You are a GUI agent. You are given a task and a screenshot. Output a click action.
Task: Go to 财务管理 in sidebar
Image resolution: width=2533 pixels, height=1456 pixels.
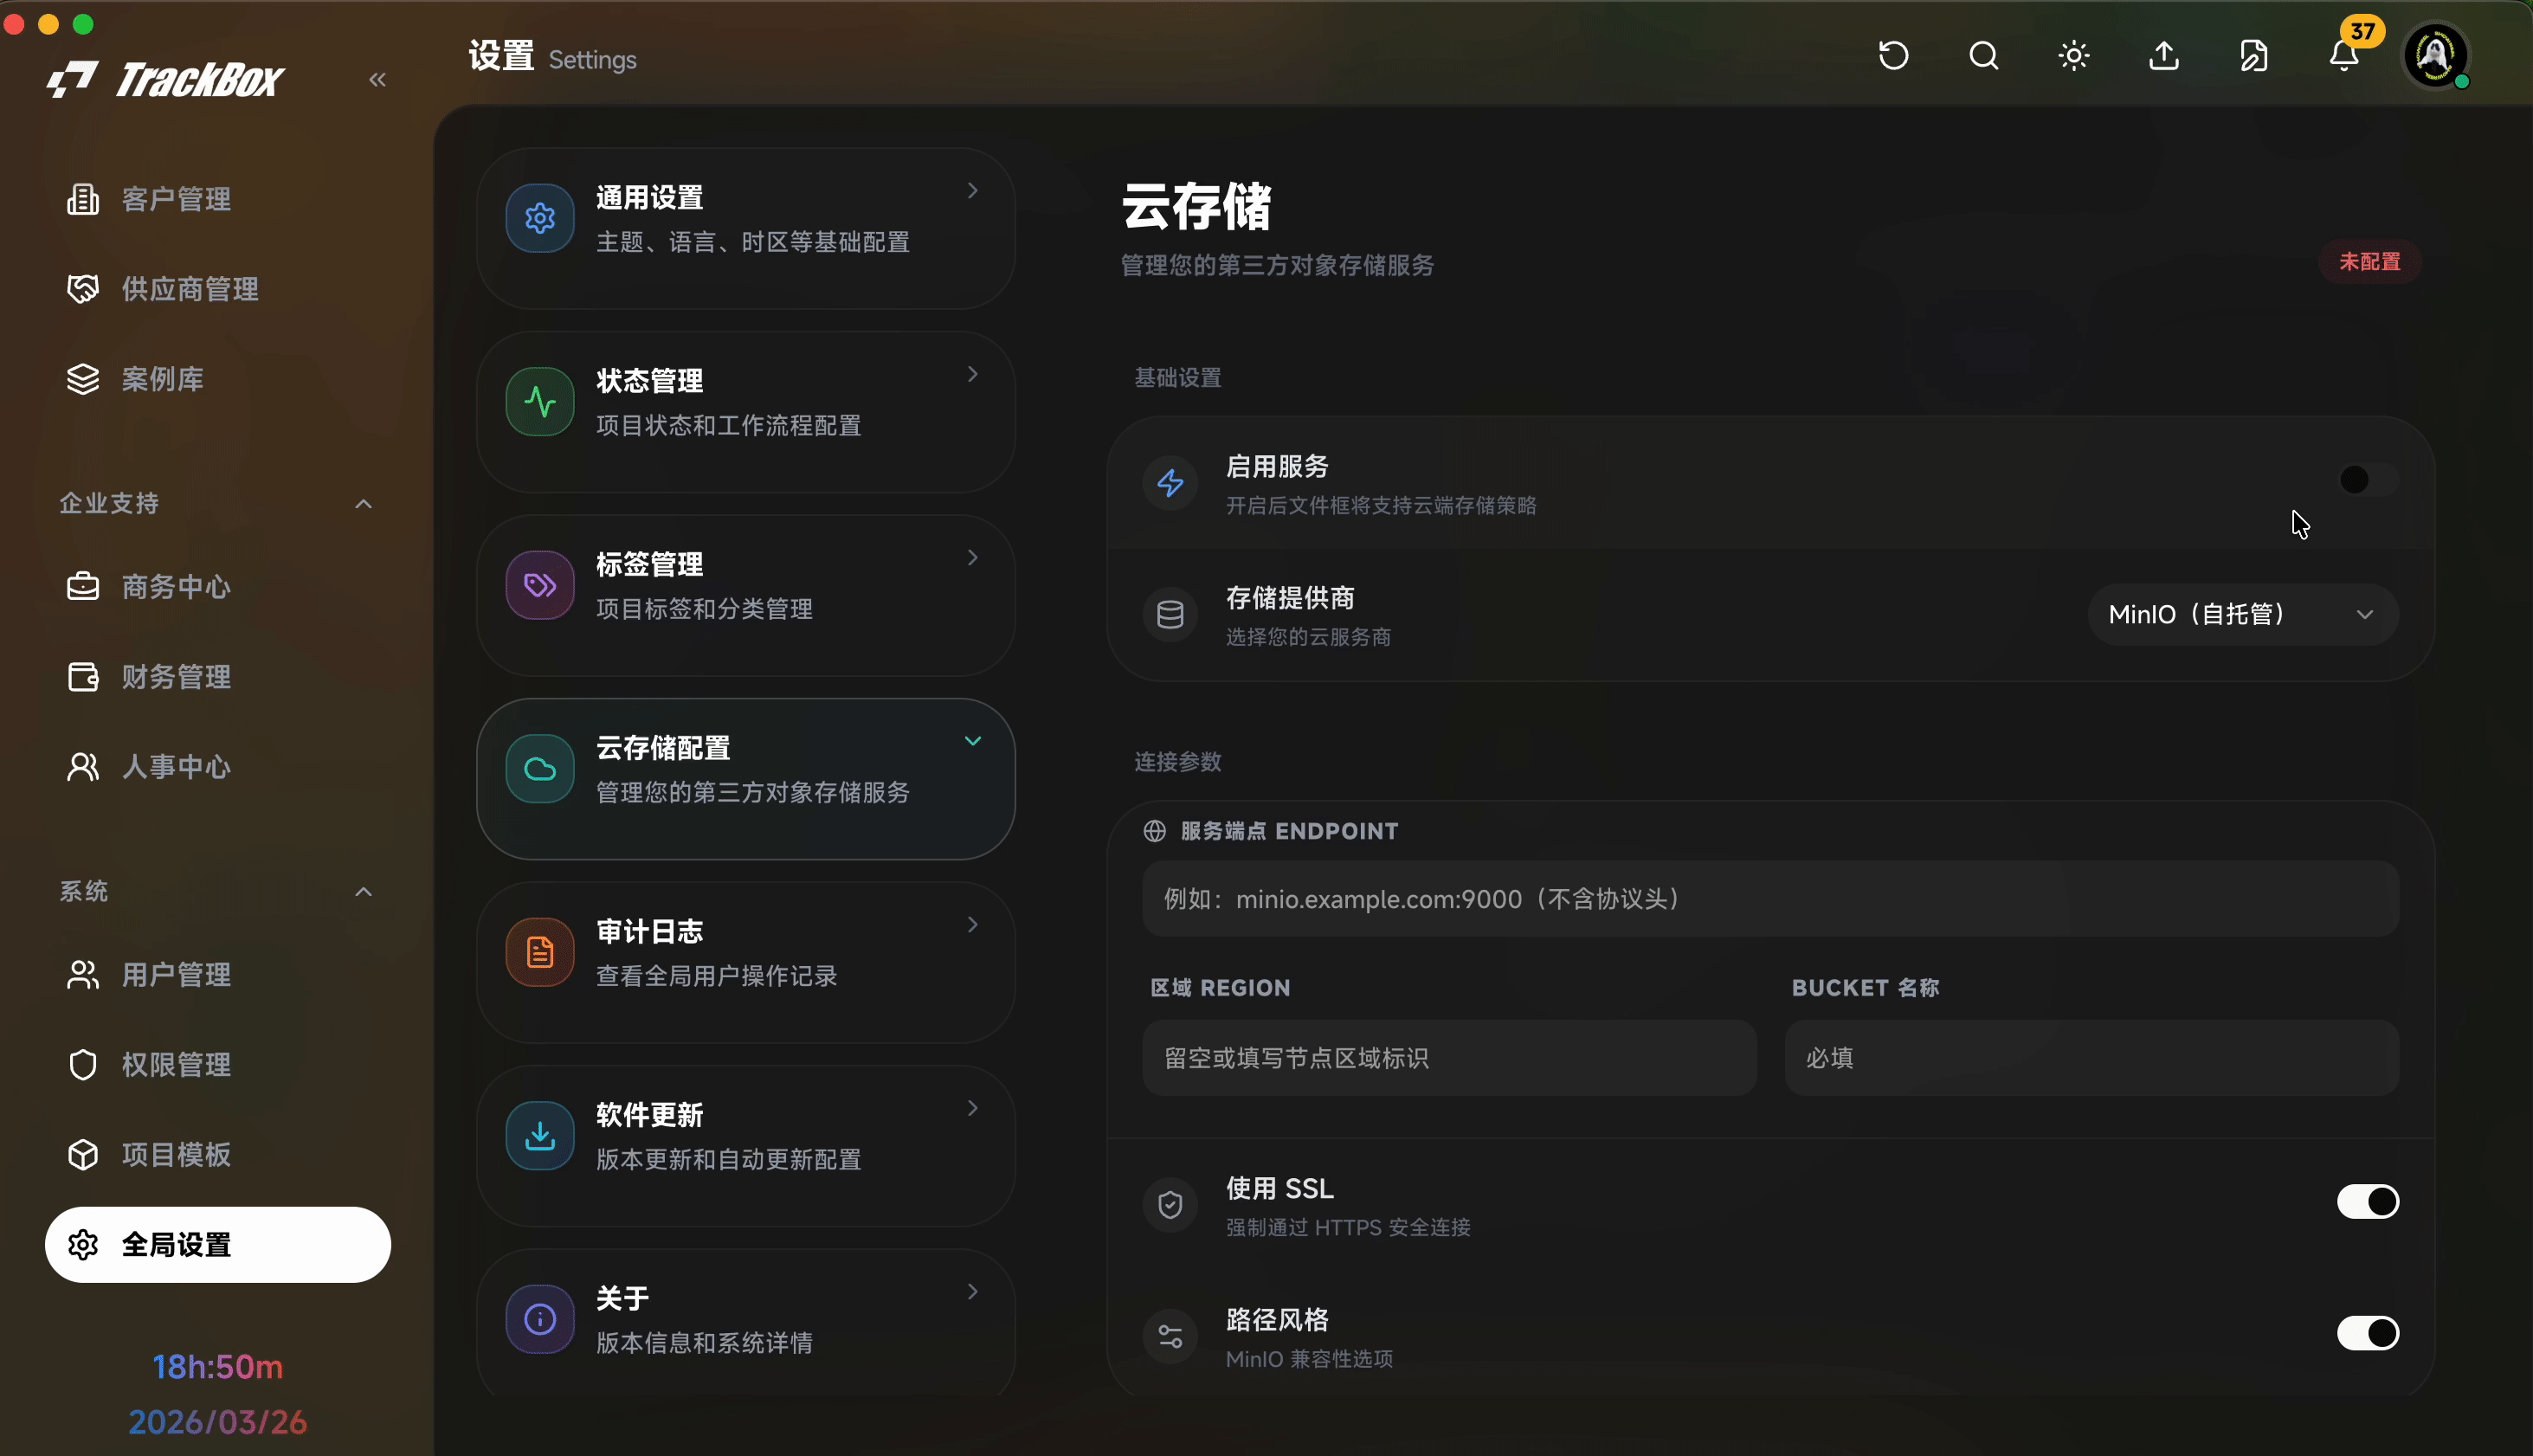(x=218, y=677)
